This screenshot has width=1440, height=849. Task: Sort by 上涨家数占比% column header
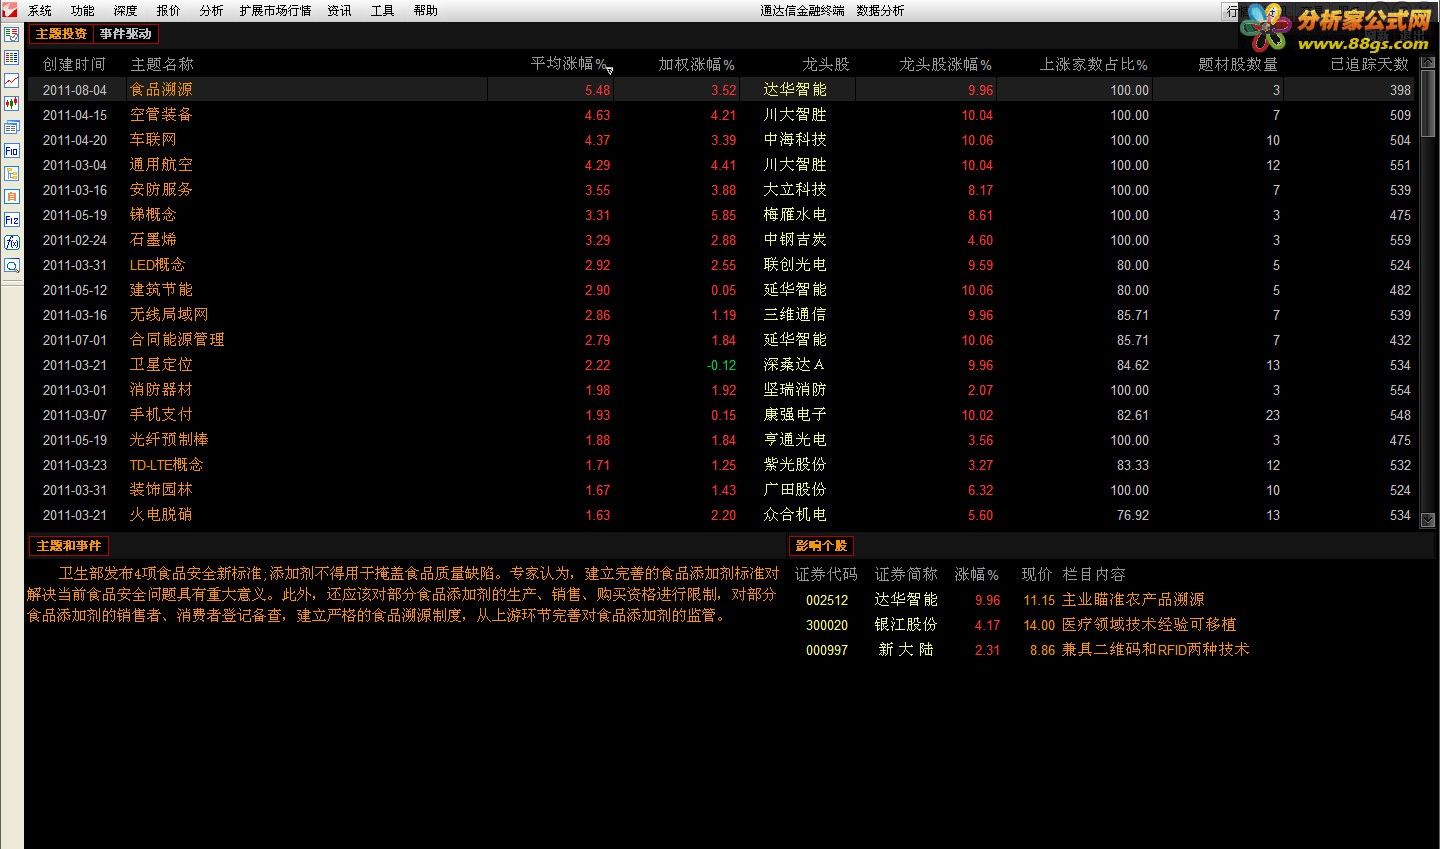1093,64
